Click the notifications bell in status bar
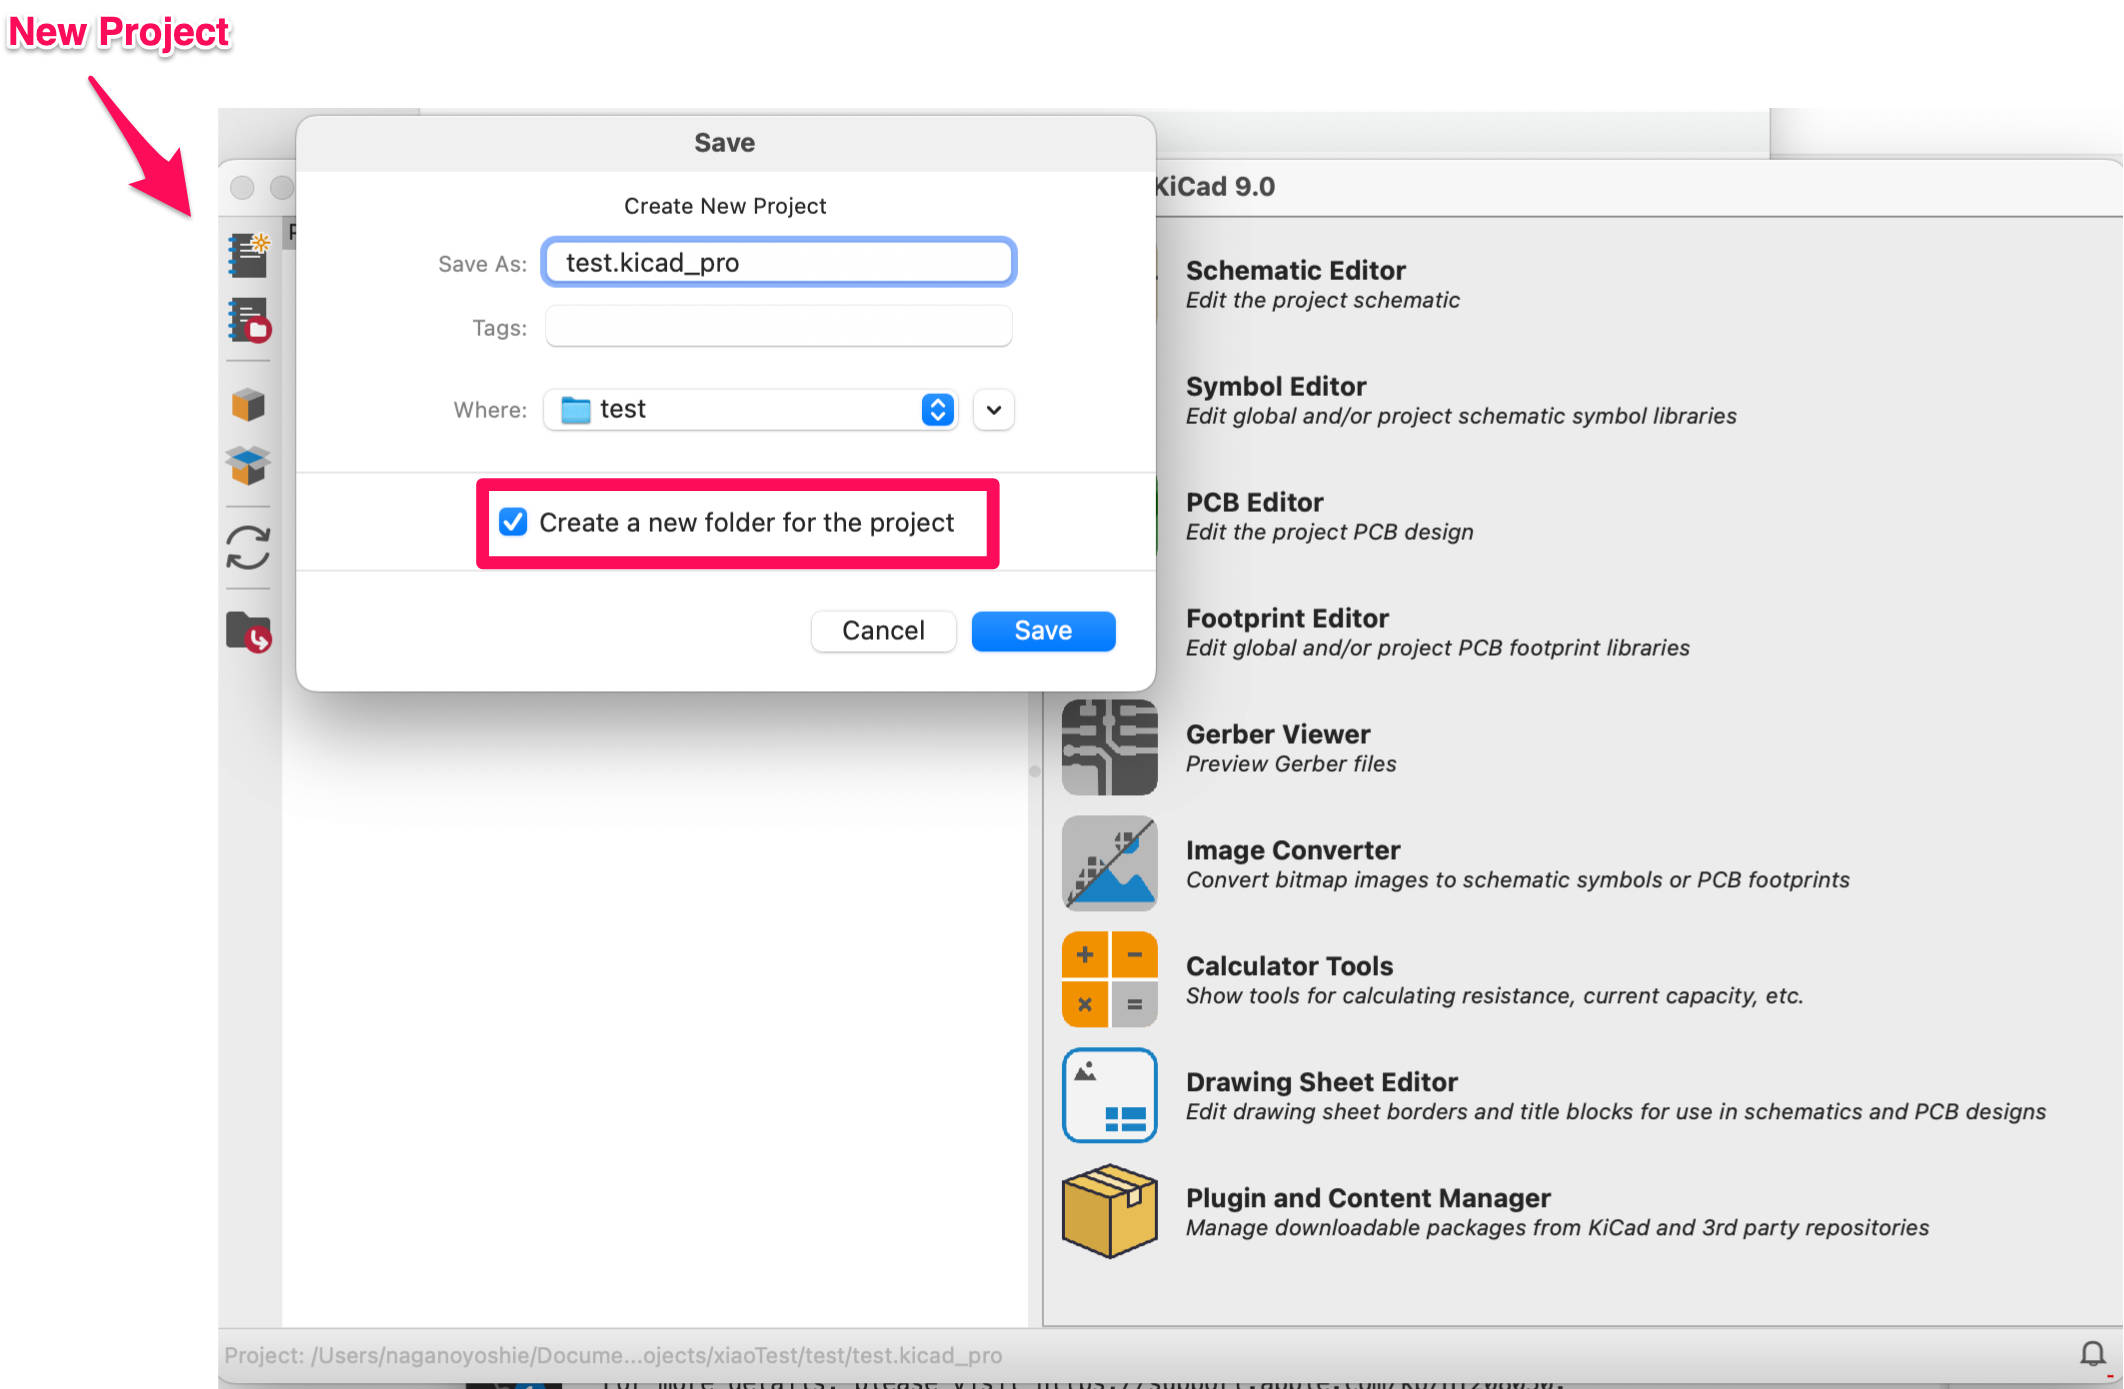 click(x=2092, y=1354)
